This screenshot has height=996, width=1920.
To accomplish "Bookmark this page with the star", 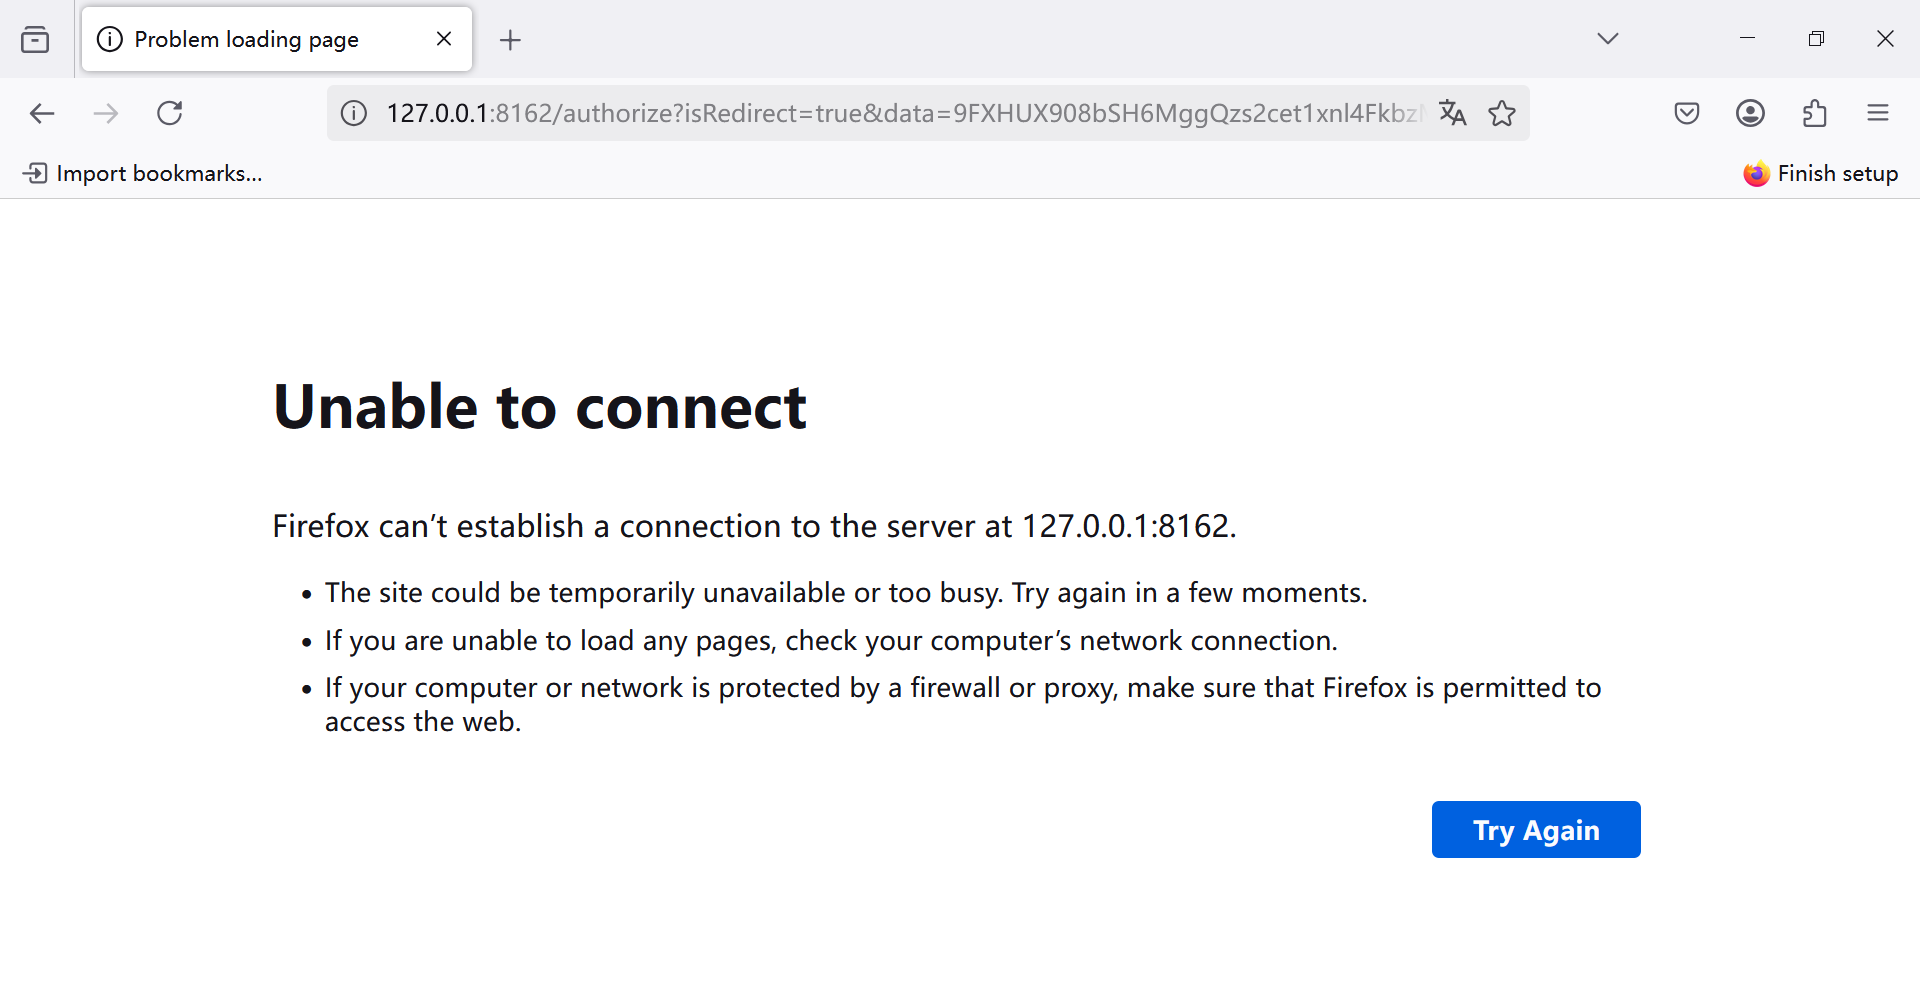I will click(1502, 113).
